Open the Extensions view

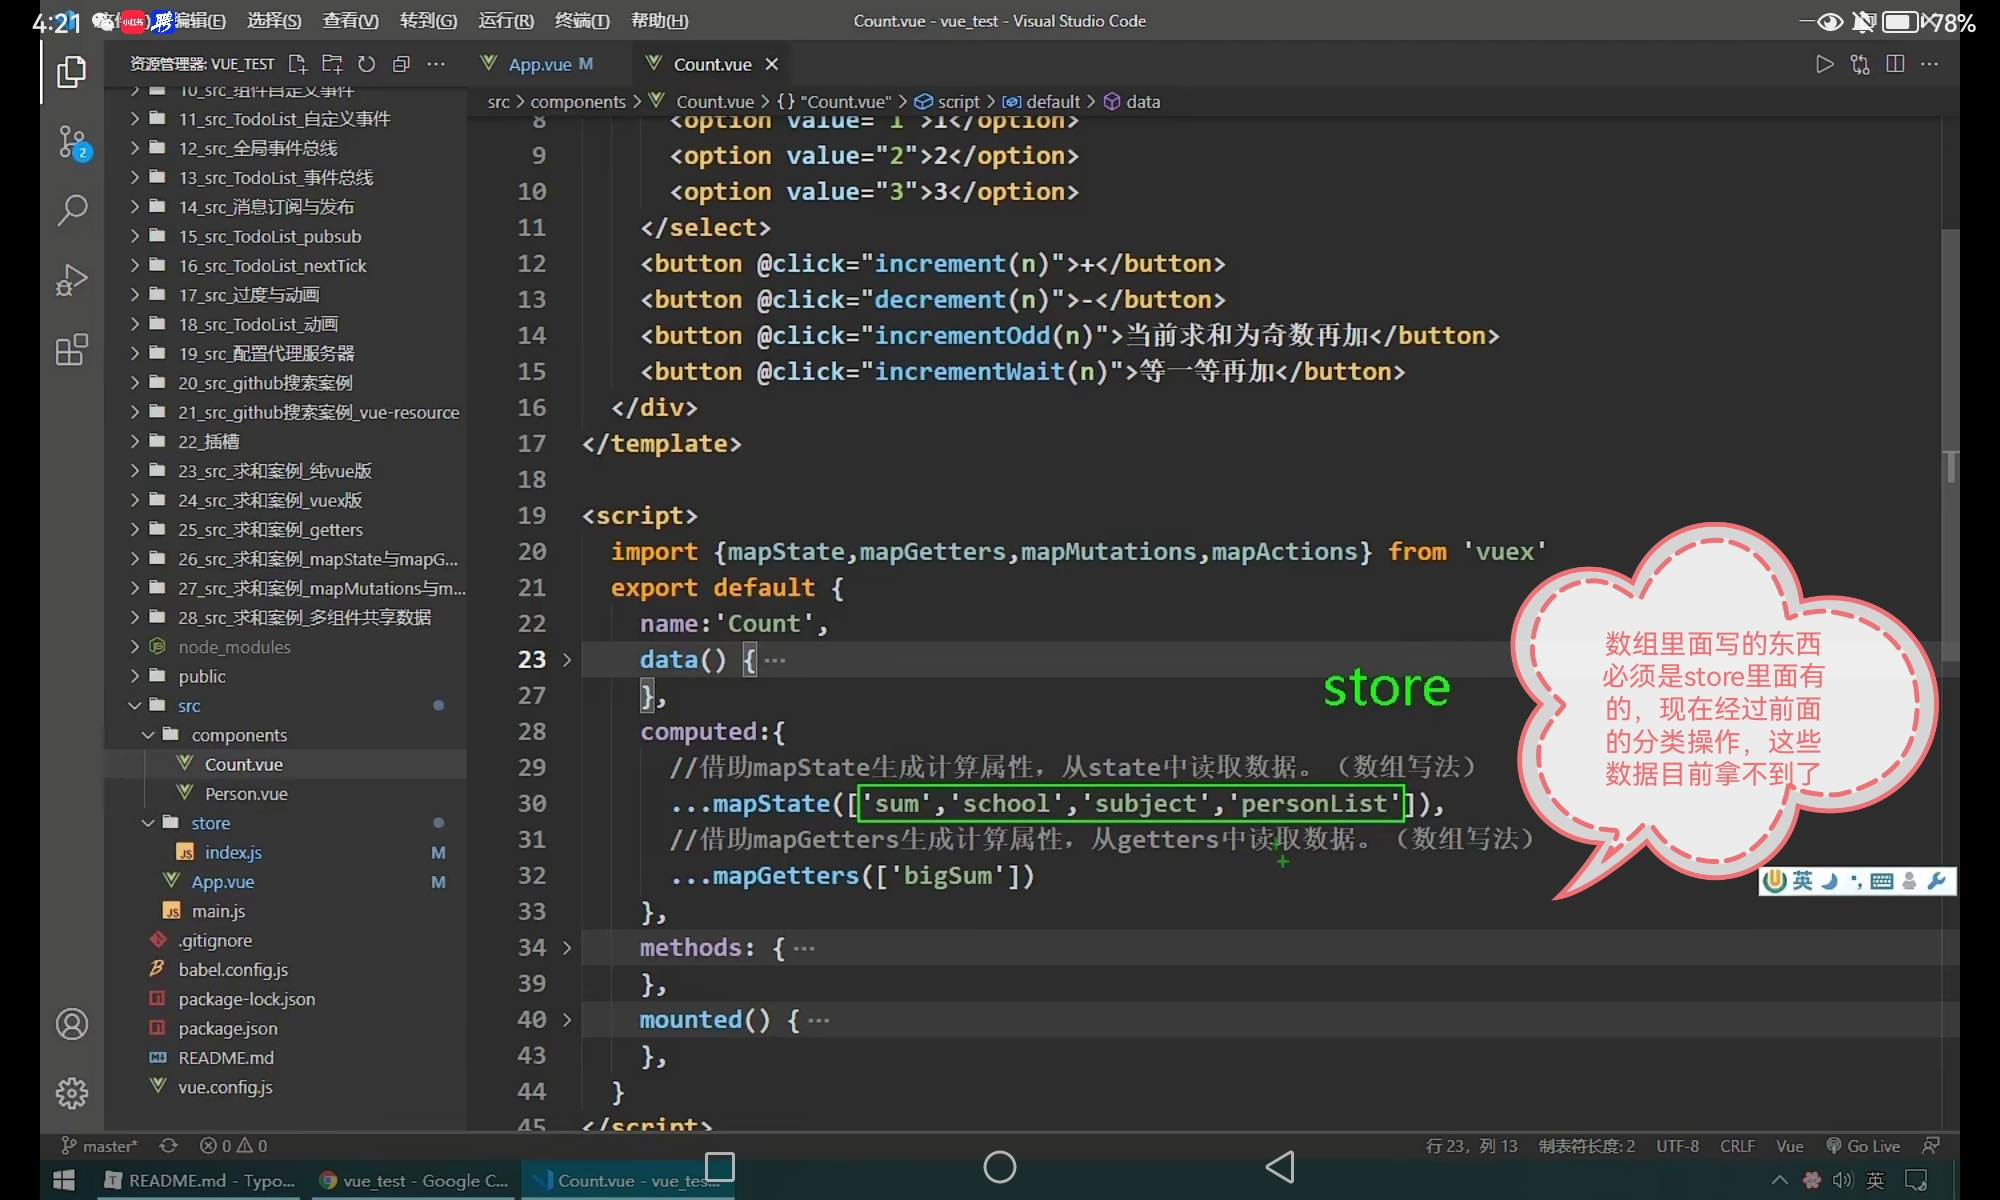pos(72,350)
